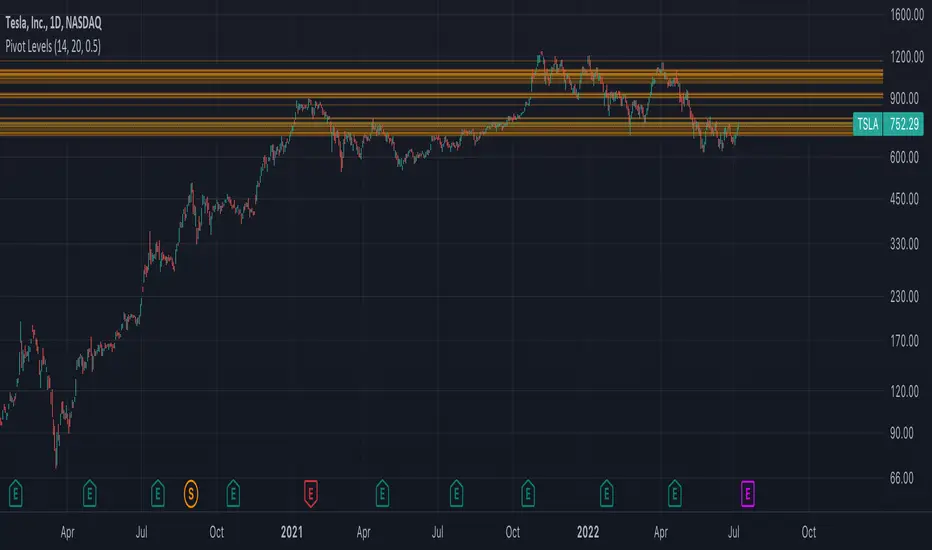Screen dimensions: 932x550
Task: Click the purple upcoming earnings marker
Action: 748,491
